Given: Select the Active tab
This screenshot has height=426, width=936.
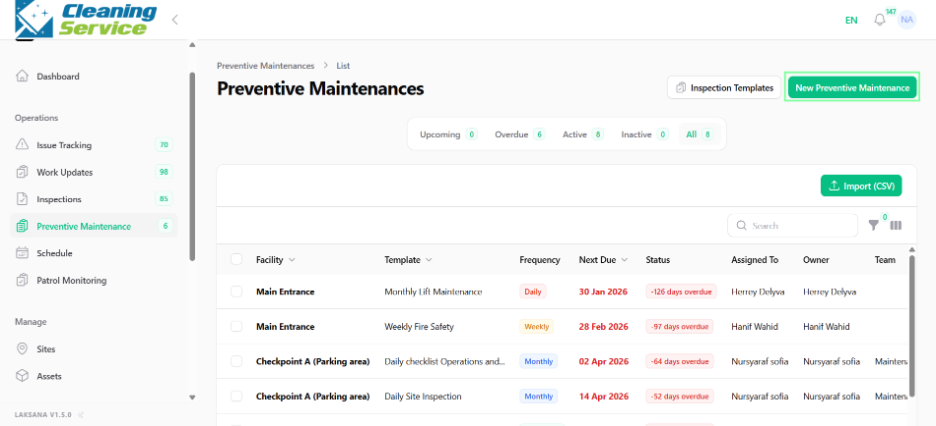Looking at the screenshot, I should coord(583,135).
